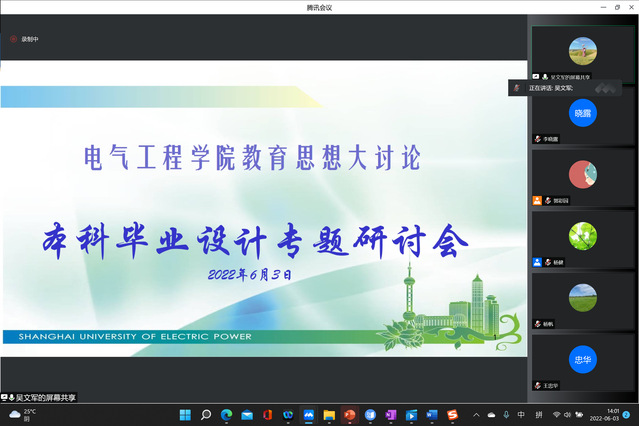639x426 pixels.
Task: Click the Wi-Fi network icon in the tray
Action: (555, 414)
